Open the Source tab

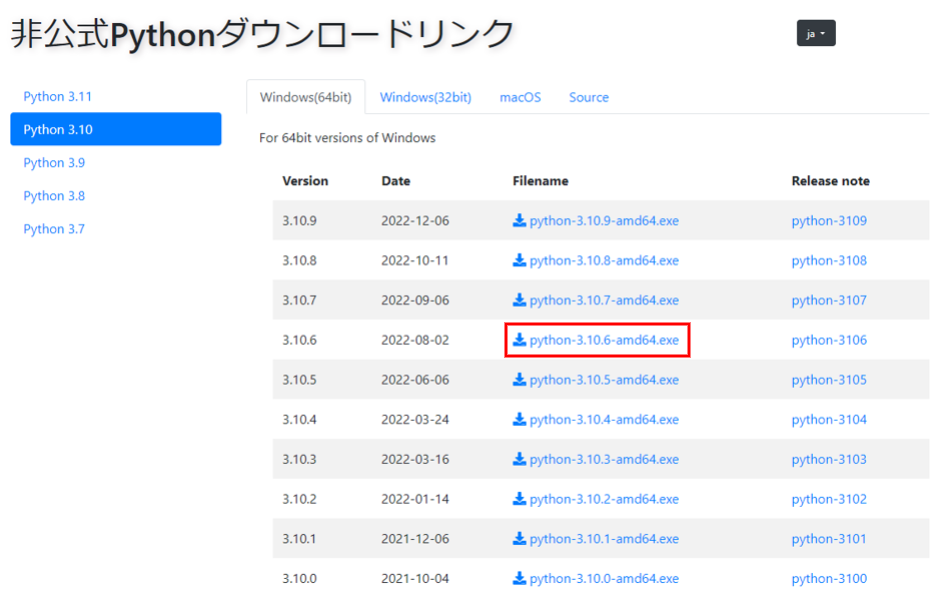point(588,97)
